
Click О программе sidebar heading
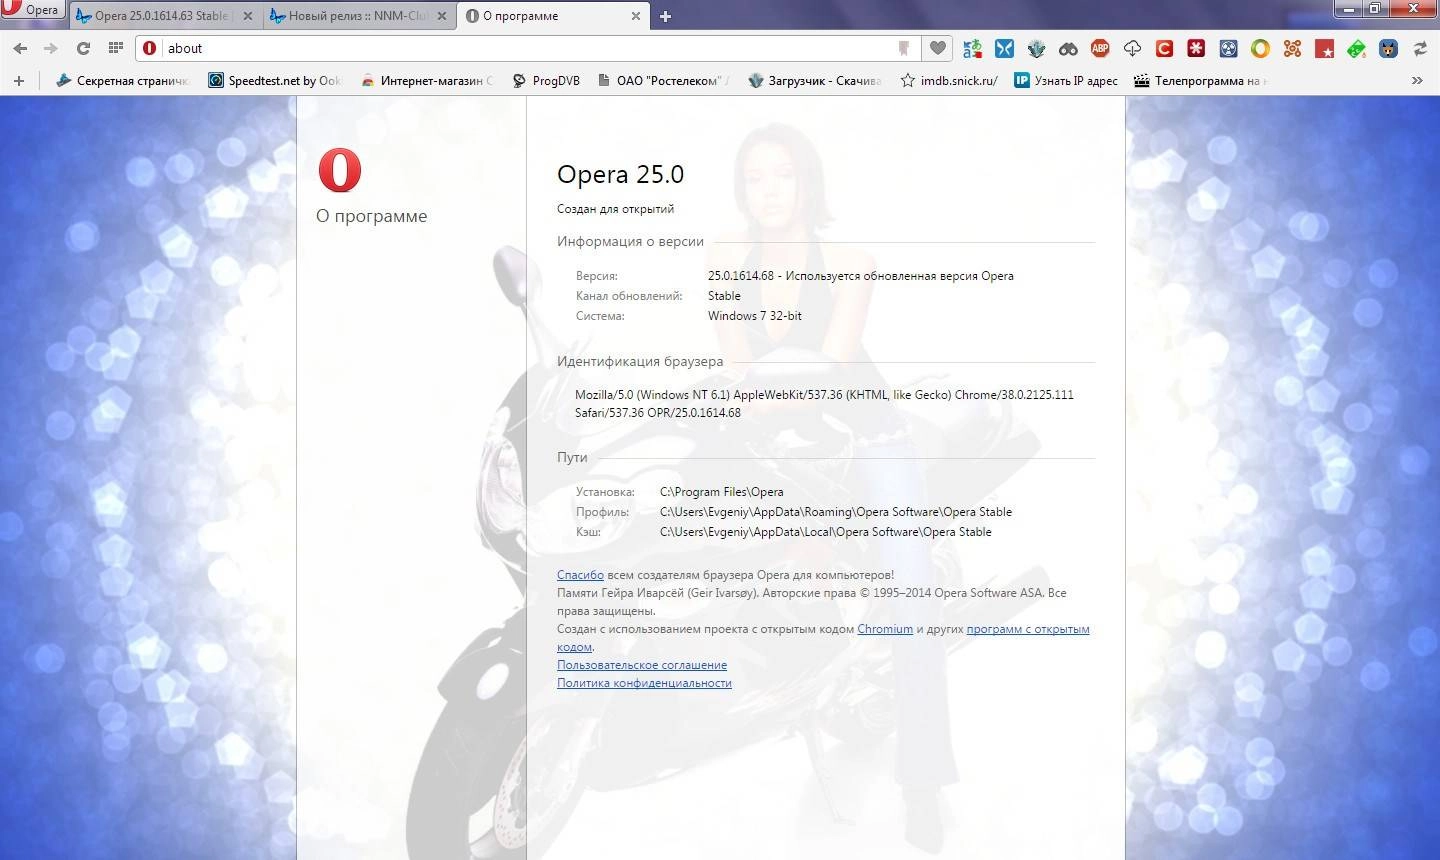(x=372, y=216)
